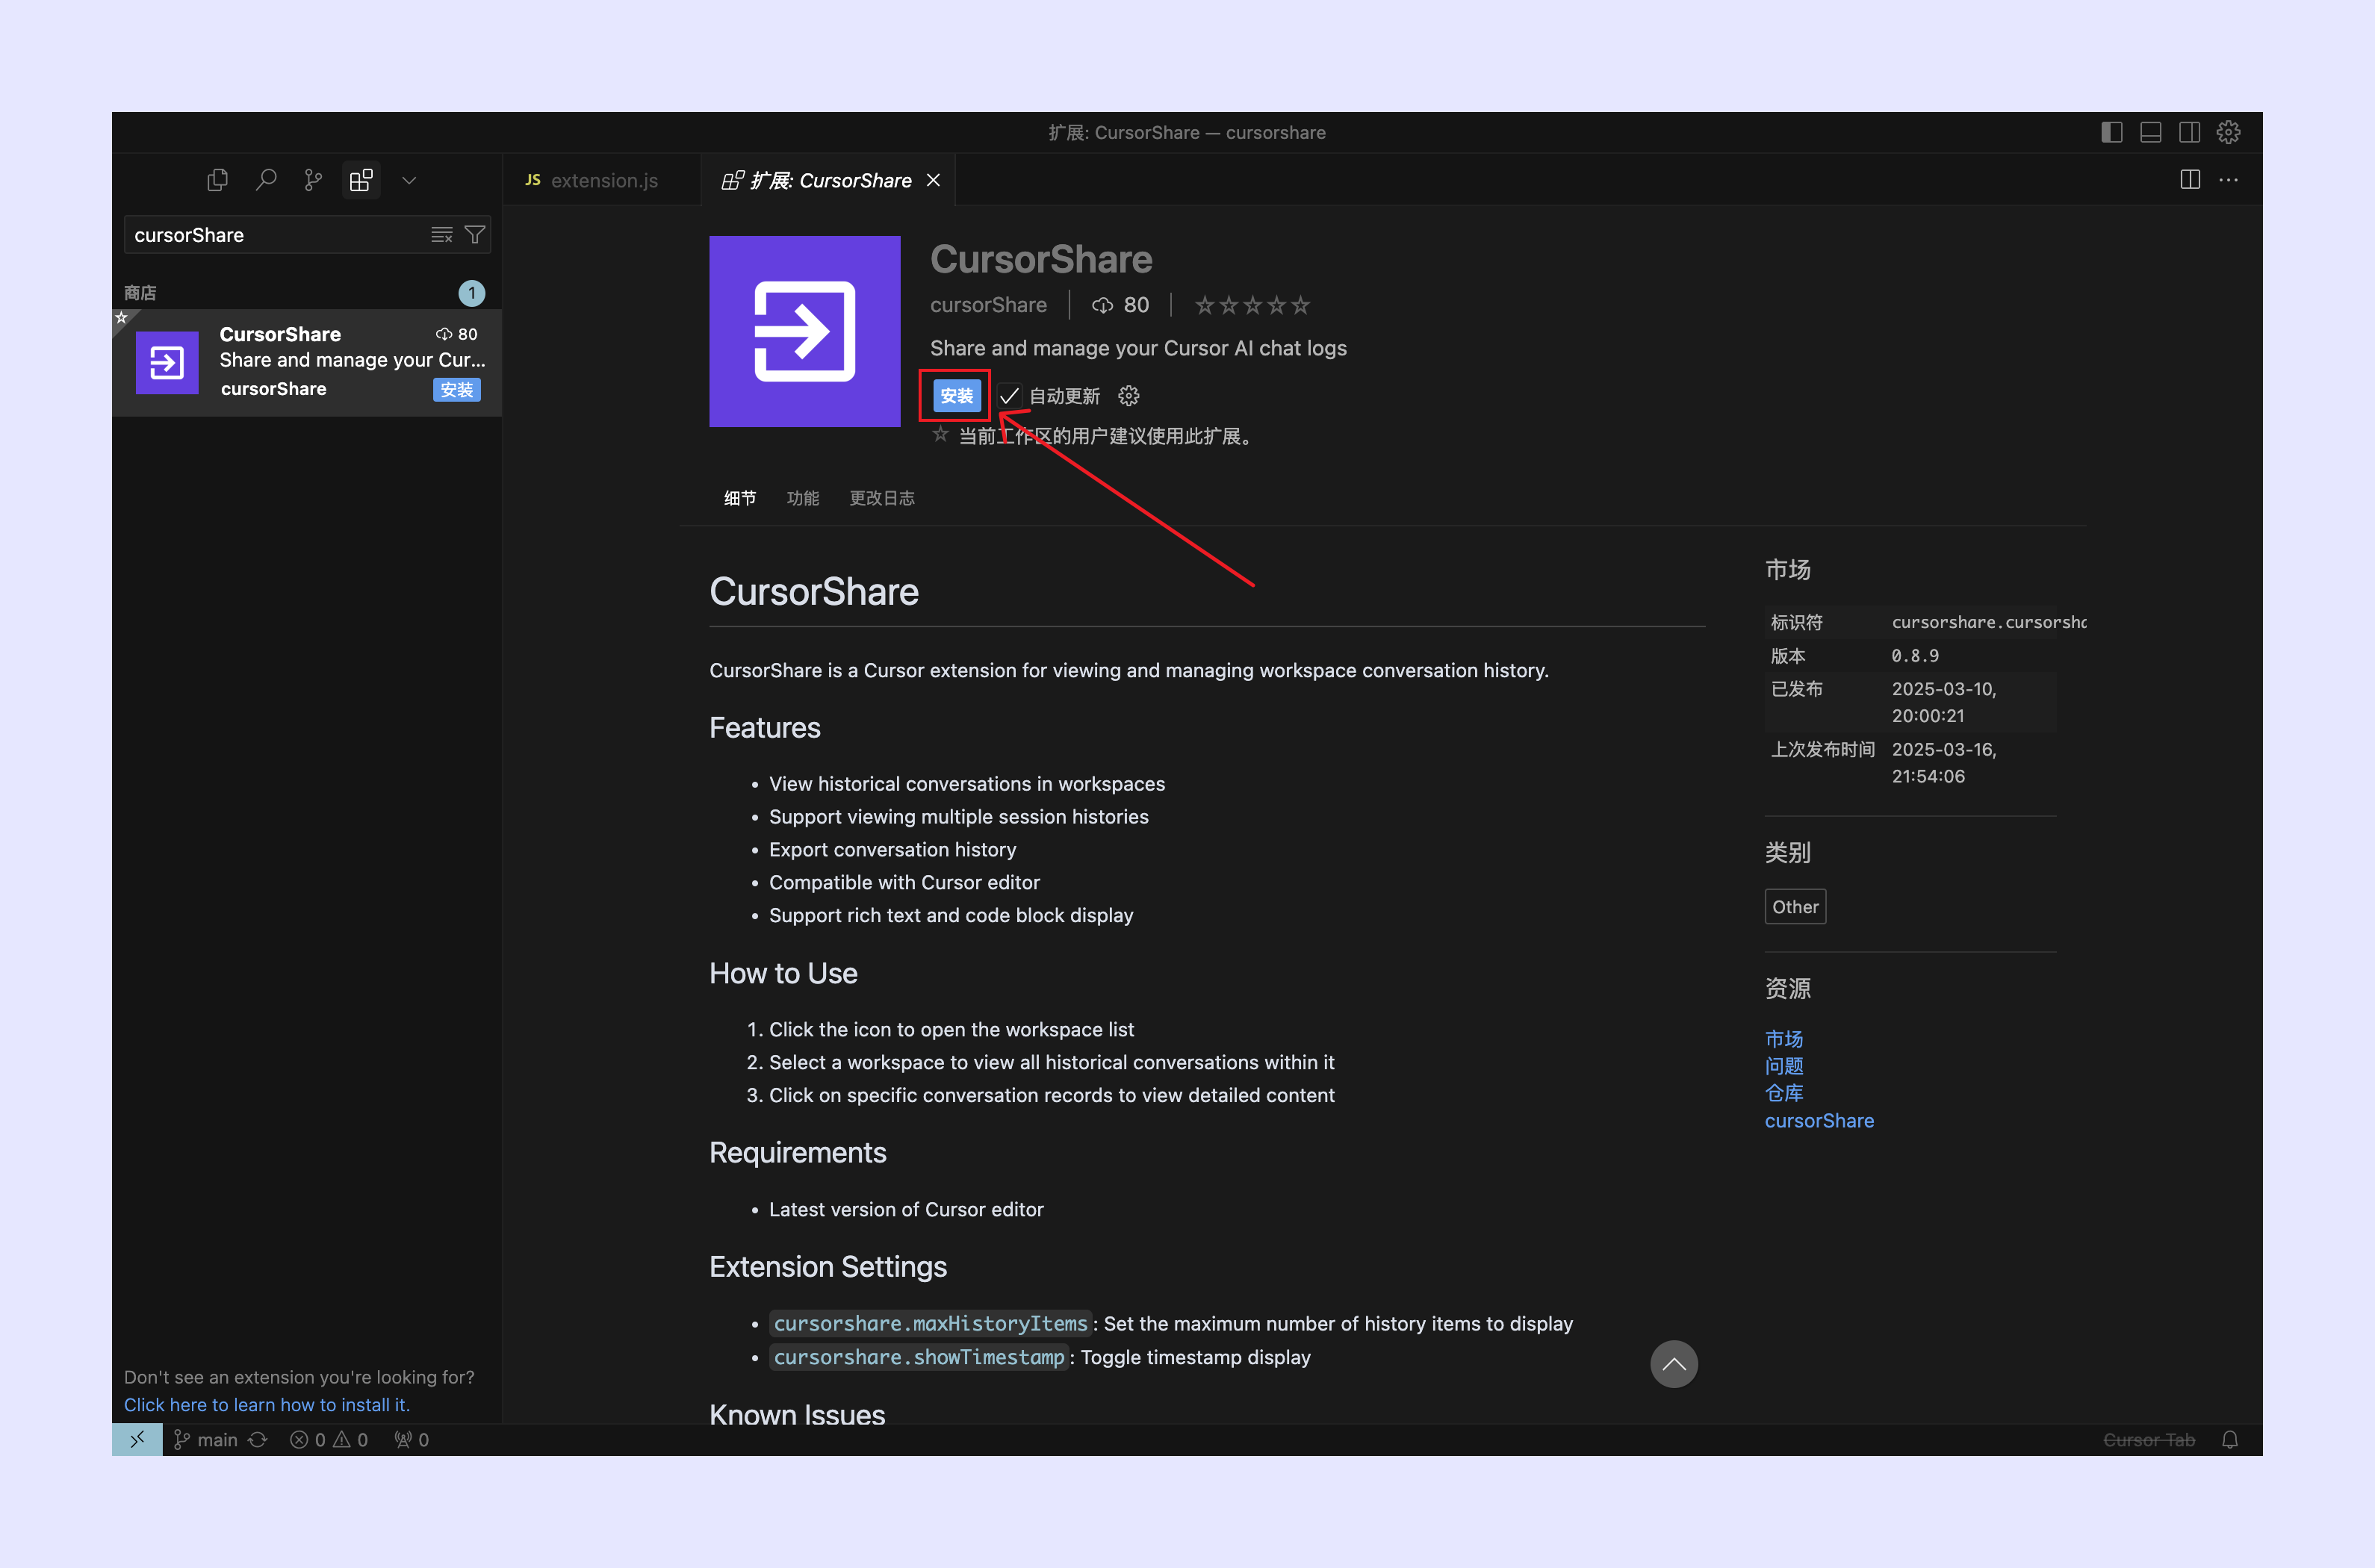Click the download count 80 in header
This screenshot has height=1568, width=2375.
1120,305
